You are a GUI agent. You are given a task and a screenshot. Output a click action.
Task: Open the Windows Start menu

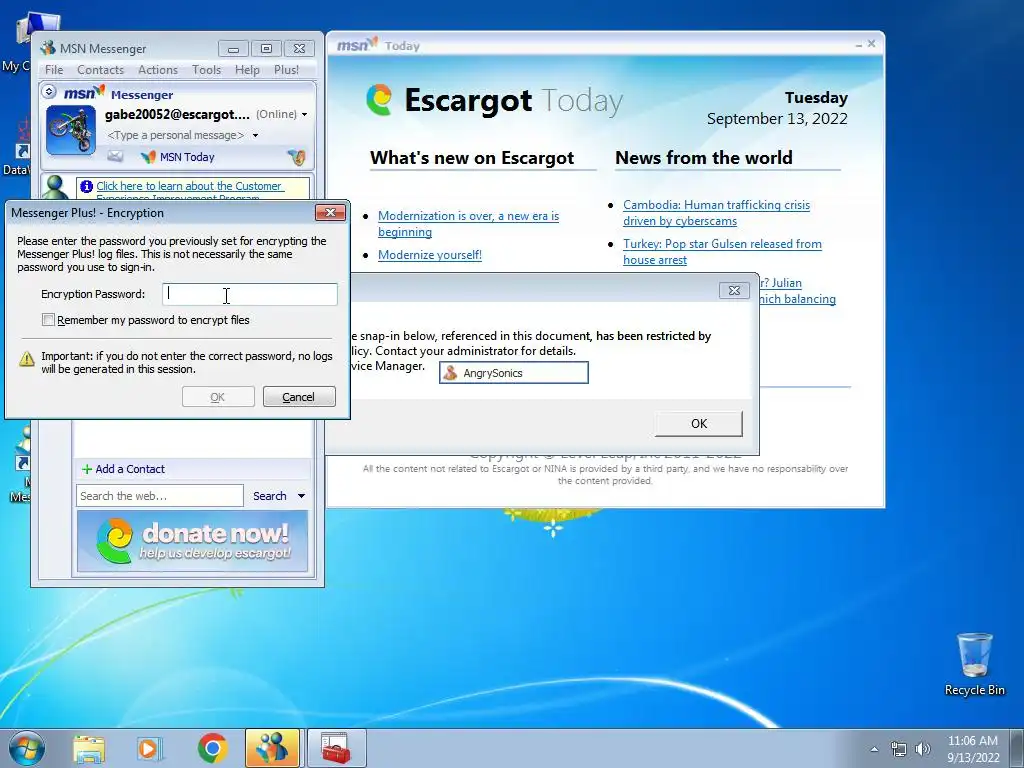[27, 748]
